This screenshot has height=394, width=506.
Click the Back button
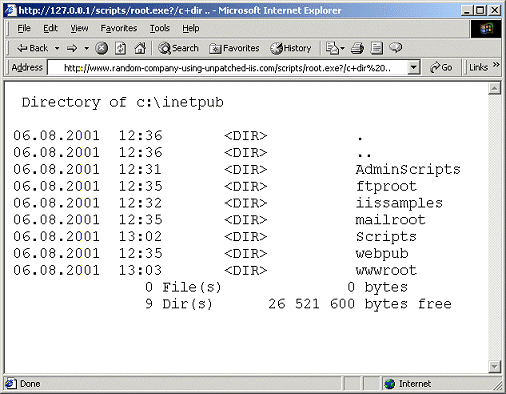[x=33, y=48]
